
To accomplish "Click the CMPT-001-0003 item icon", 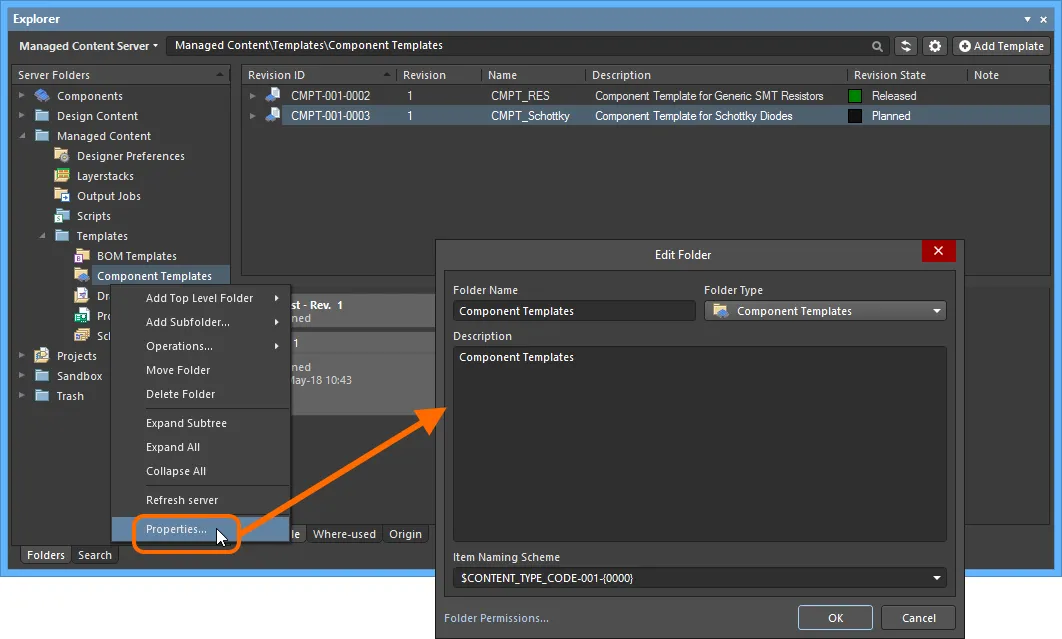I will click(273, 115).
